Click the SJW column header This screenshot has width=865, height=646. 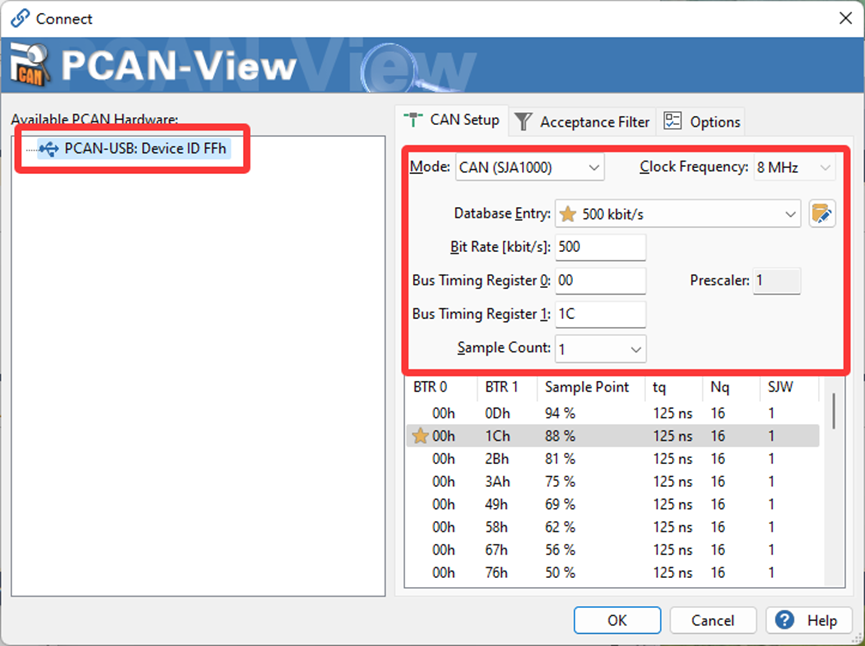pyautogui.click(x=789, y=387)
